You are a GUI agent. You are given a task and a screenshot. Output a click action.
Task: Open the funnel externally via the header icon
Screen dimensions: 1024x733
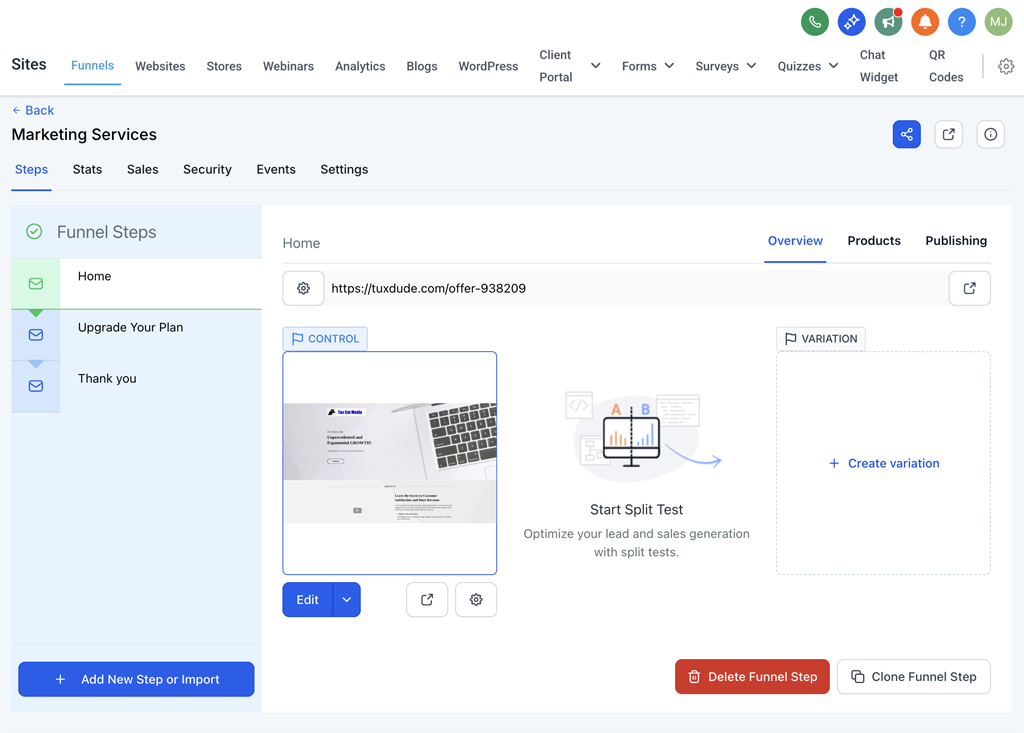(x=948, y=133)
